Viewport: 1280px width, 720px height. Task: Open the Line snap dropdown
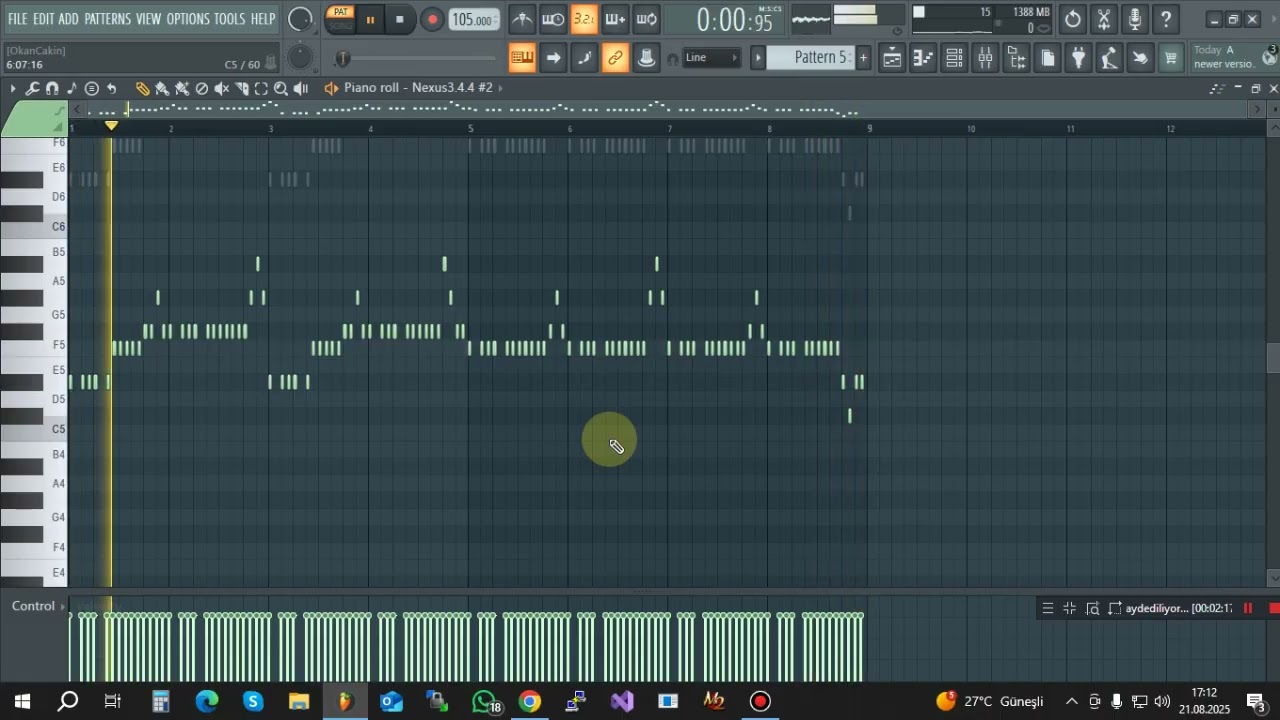point(711,58)
